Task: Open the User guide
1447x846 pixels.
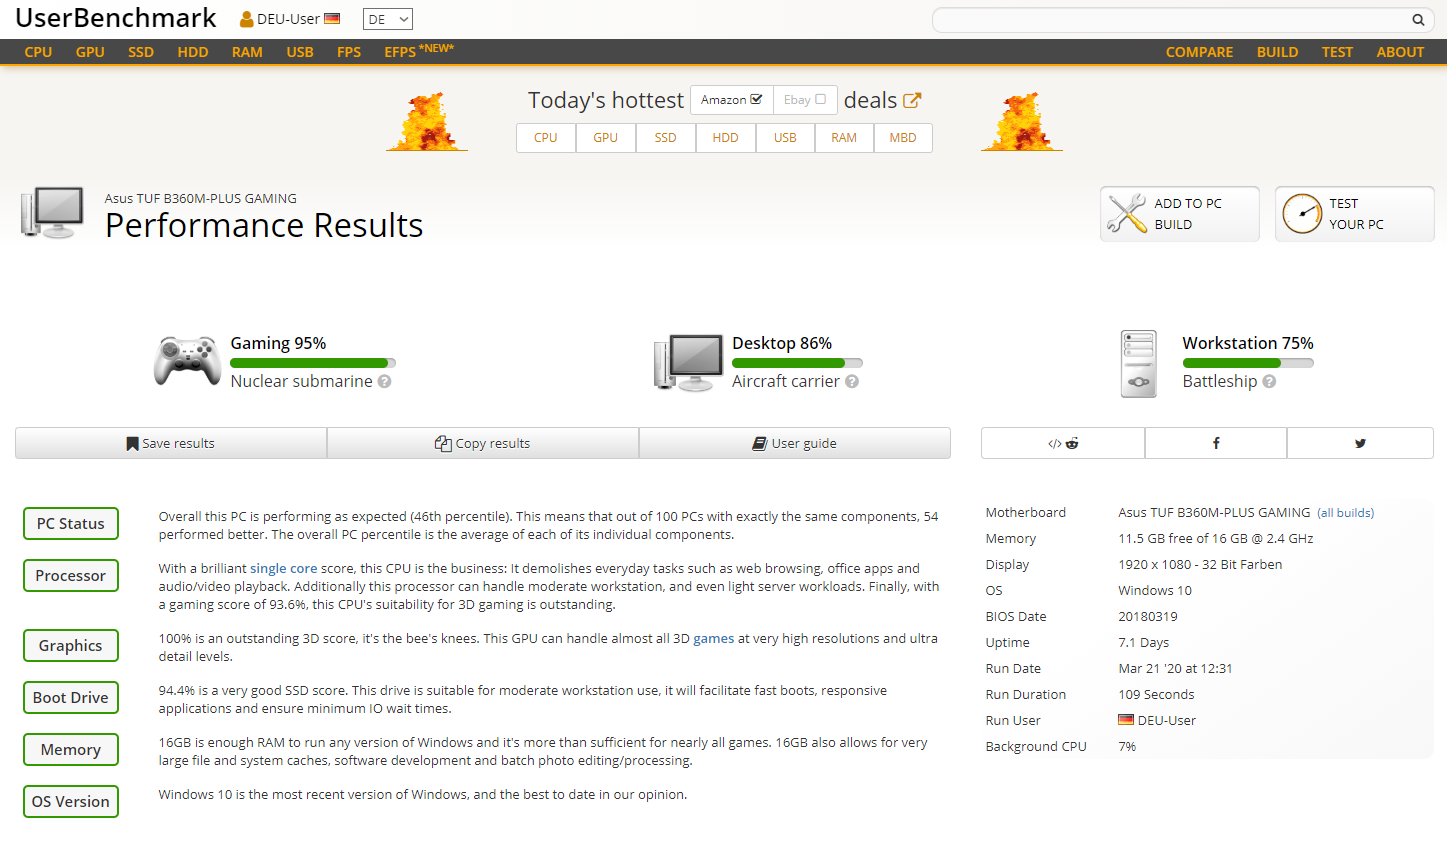Action: click(x=795, y=443)
